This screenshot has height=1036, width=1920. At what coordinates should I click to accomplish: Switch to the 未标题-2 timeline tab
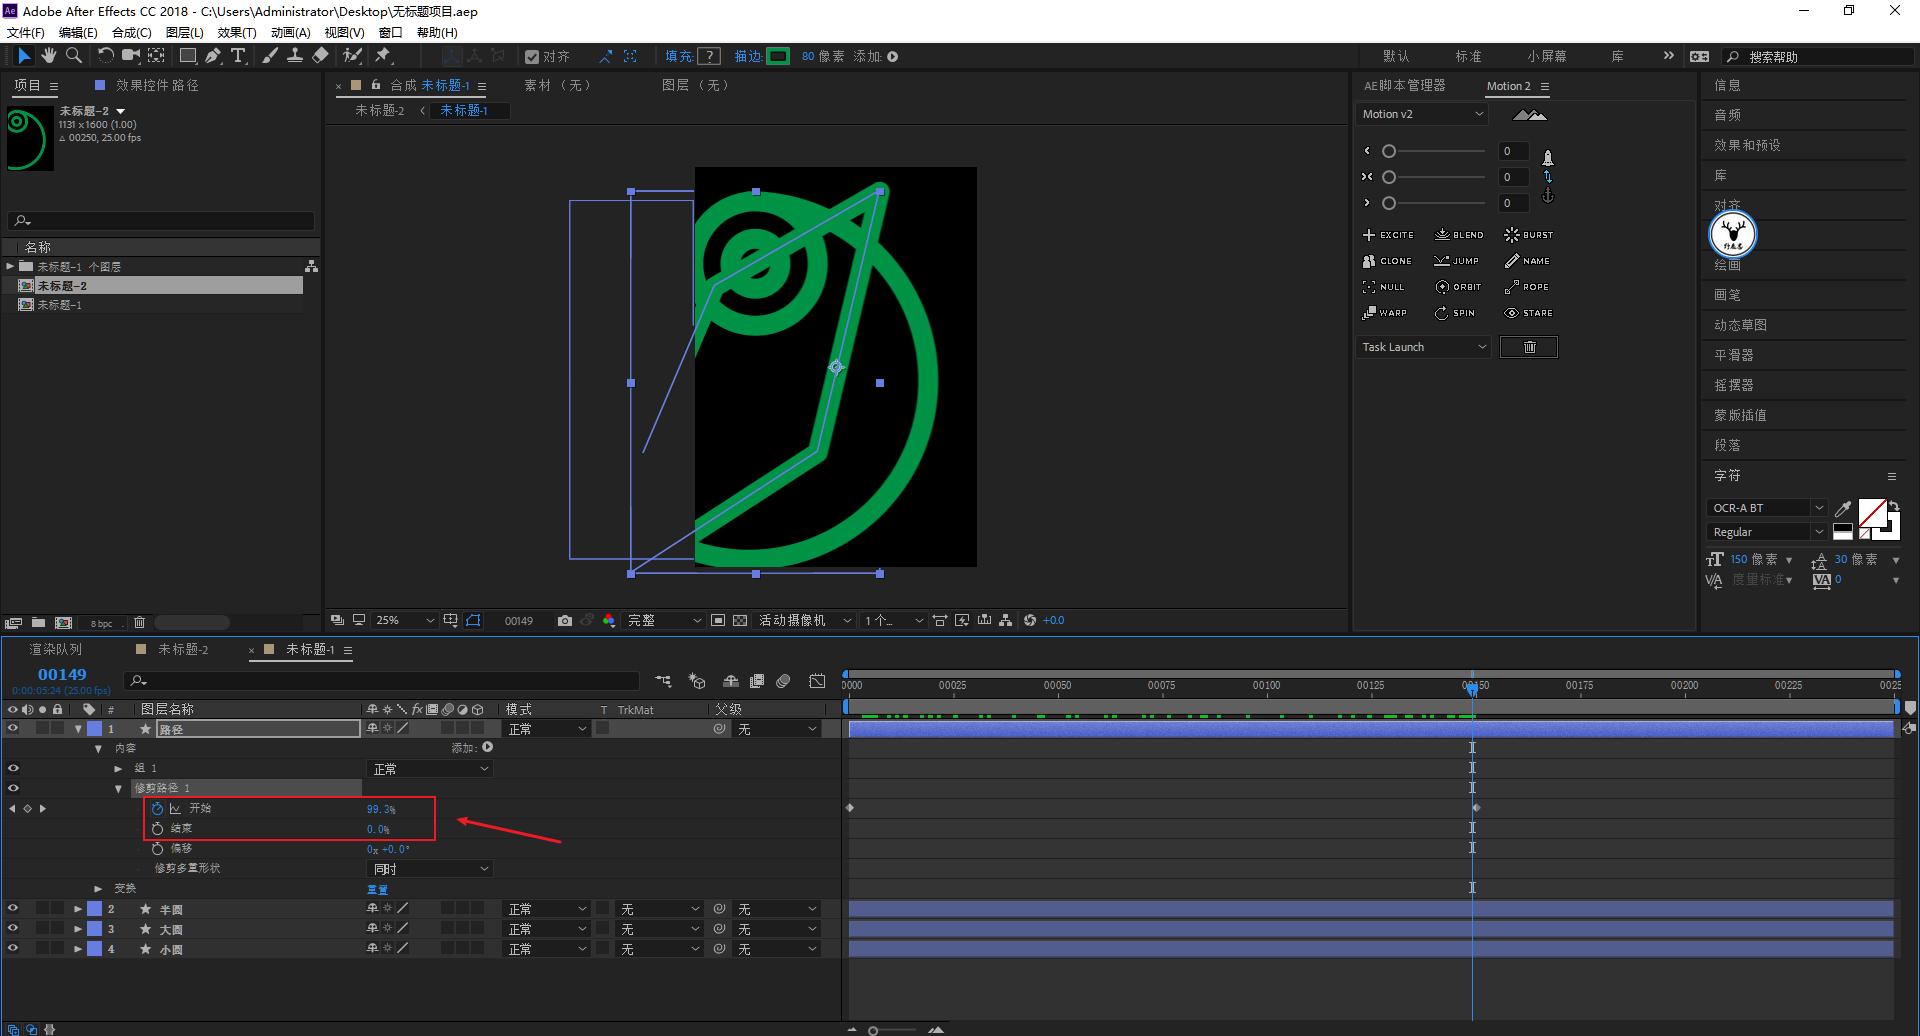182,650
